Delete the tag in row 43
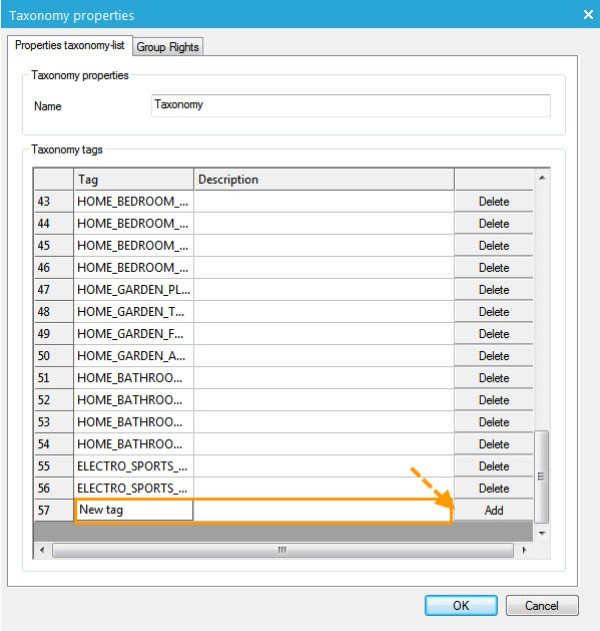Image resolution: width=600 pixels, height=631 pixels. [x=493, y=201]
